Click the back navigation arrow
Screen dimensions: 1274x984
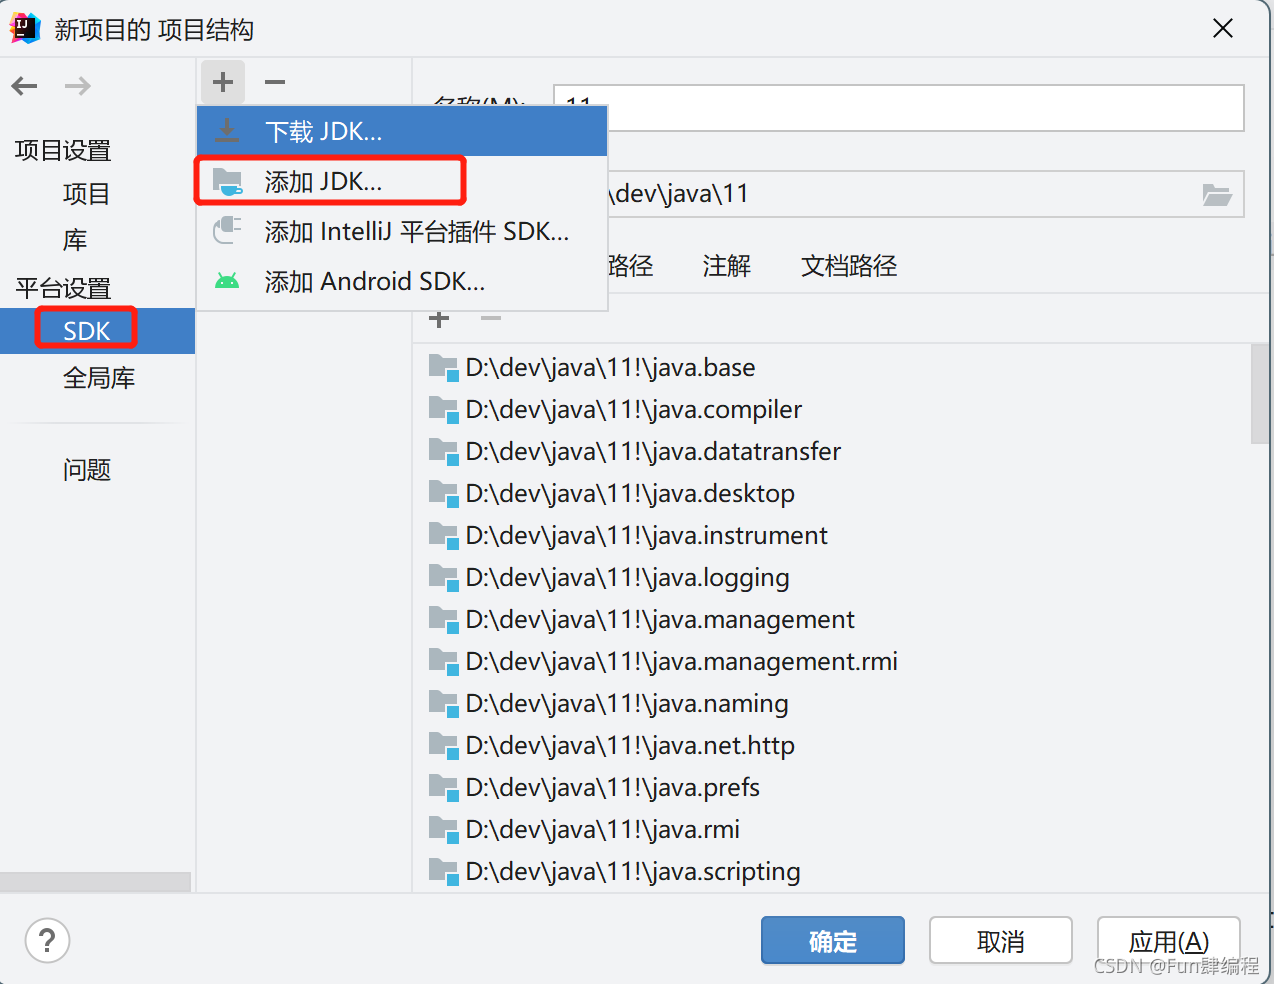25,86
